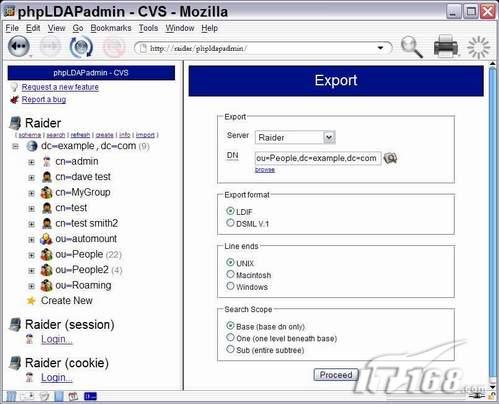Click the Reload page icon
The image size is (499, 404).
[x=81, y=47]
